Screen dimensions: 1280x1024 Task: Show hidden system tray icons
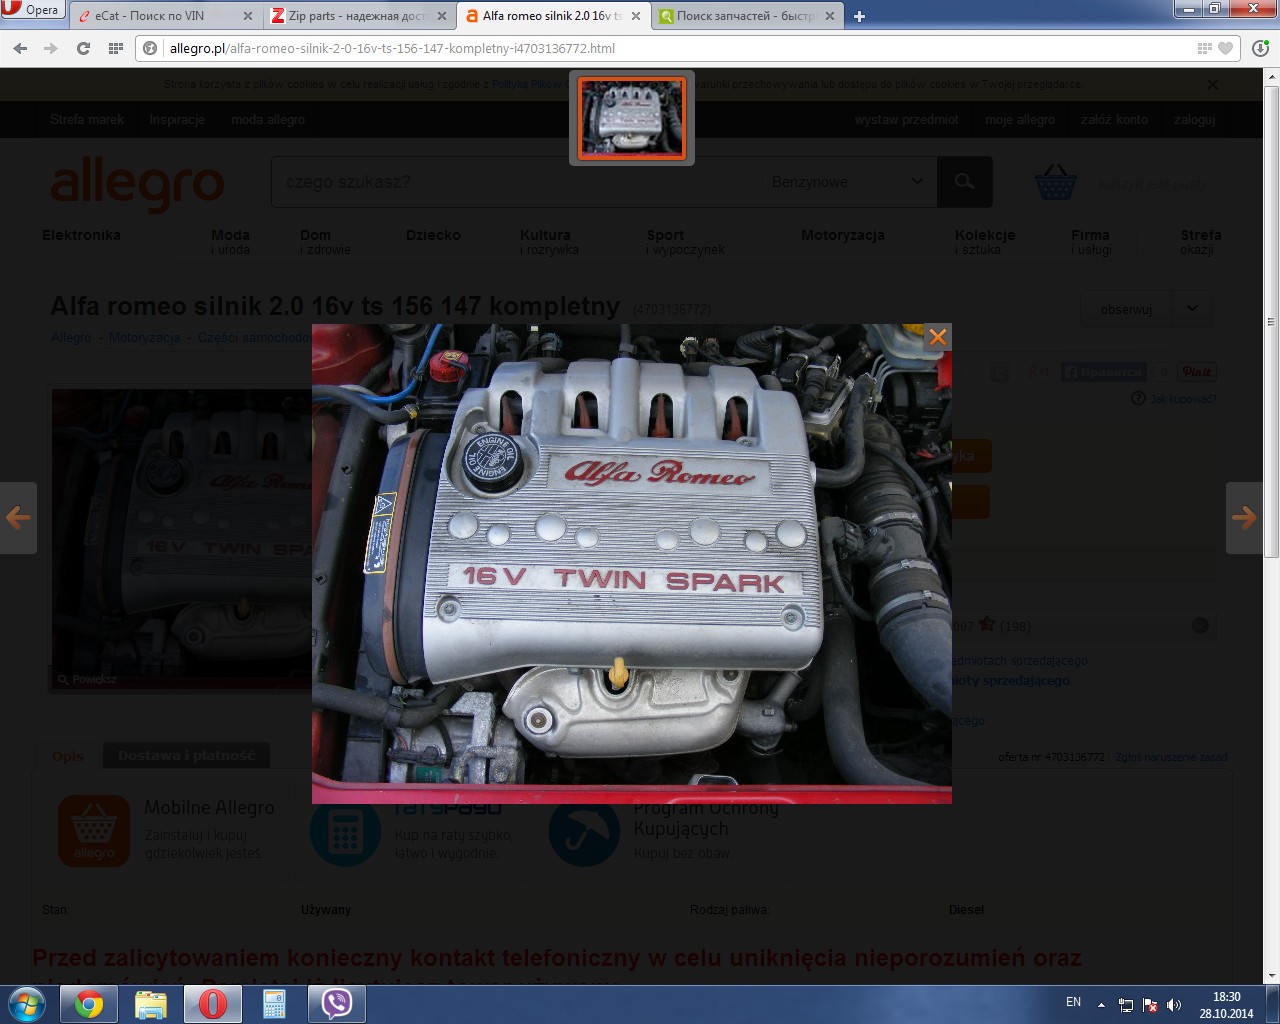coord(1101,1004)
